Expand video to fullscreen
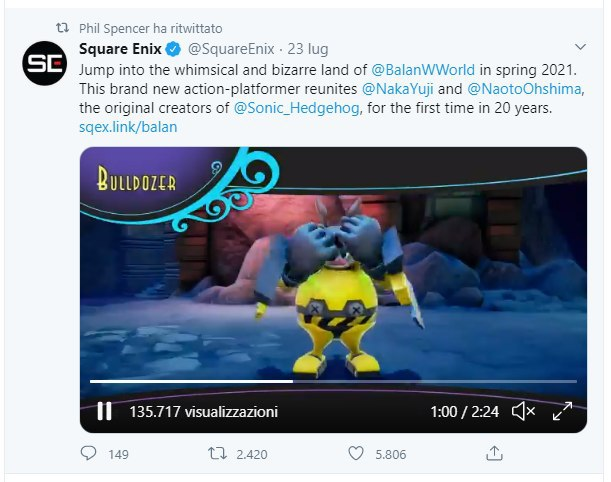 (x=562, y=411)
